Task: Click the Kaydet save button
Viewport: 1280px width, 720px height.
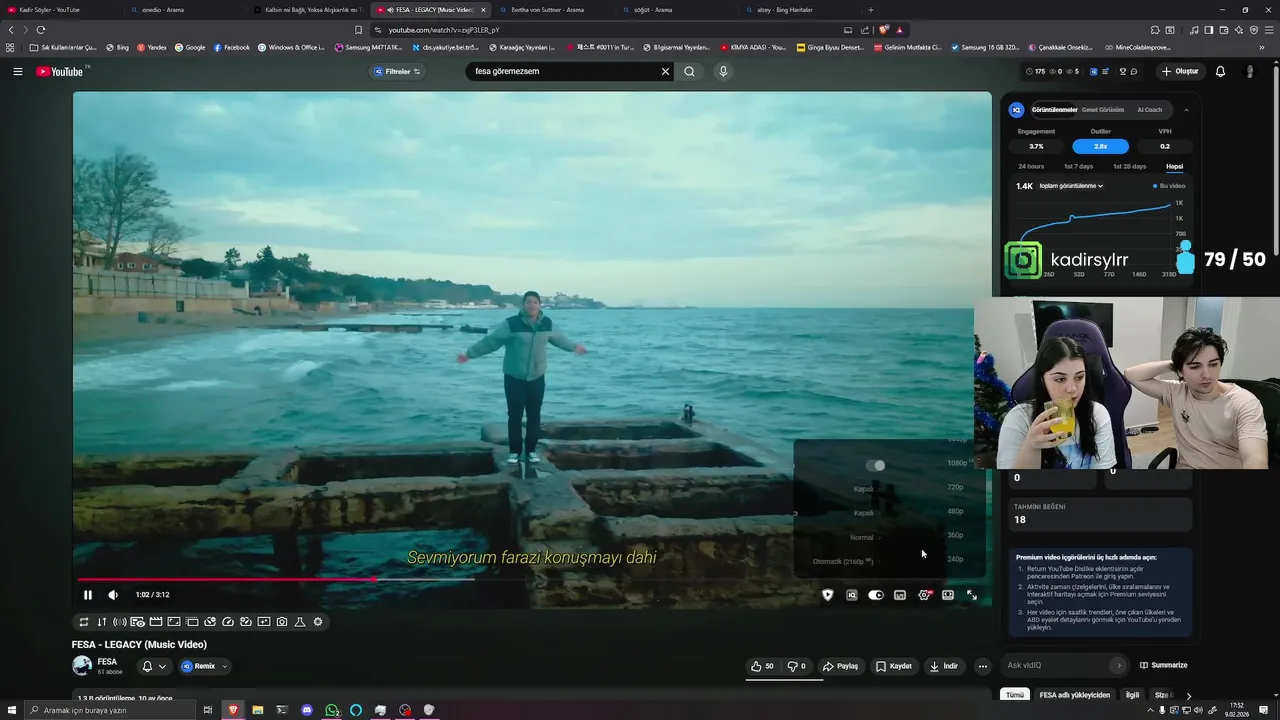Action: (894, 666)
